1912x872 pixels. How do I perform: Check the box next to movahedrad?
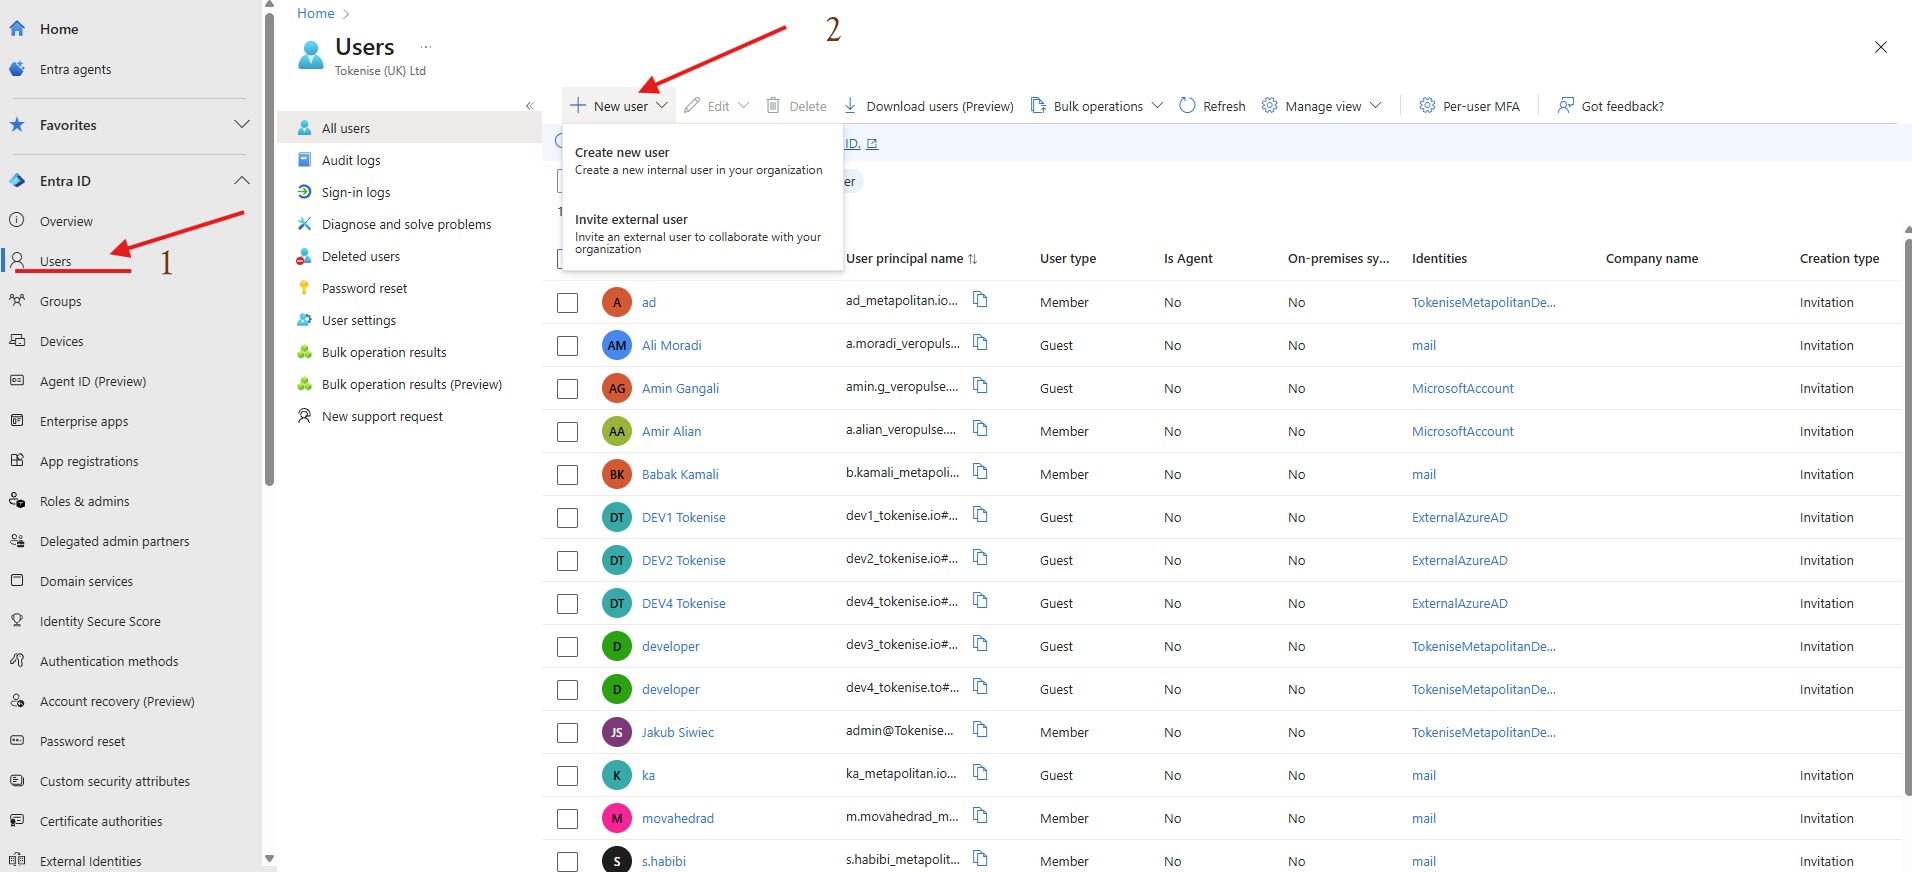[x=567, y=819]
